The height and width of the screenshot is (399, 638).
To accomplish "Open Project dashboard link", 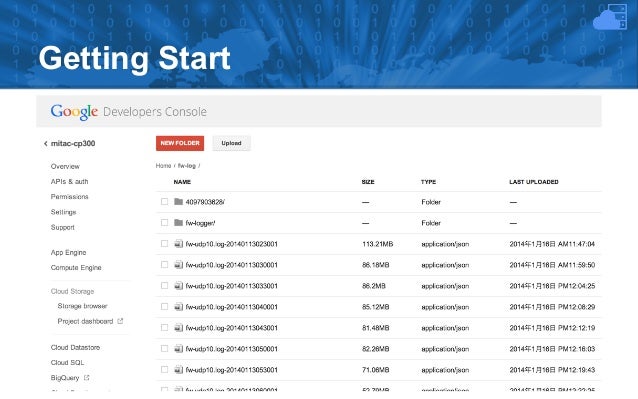I will [85, 321].
